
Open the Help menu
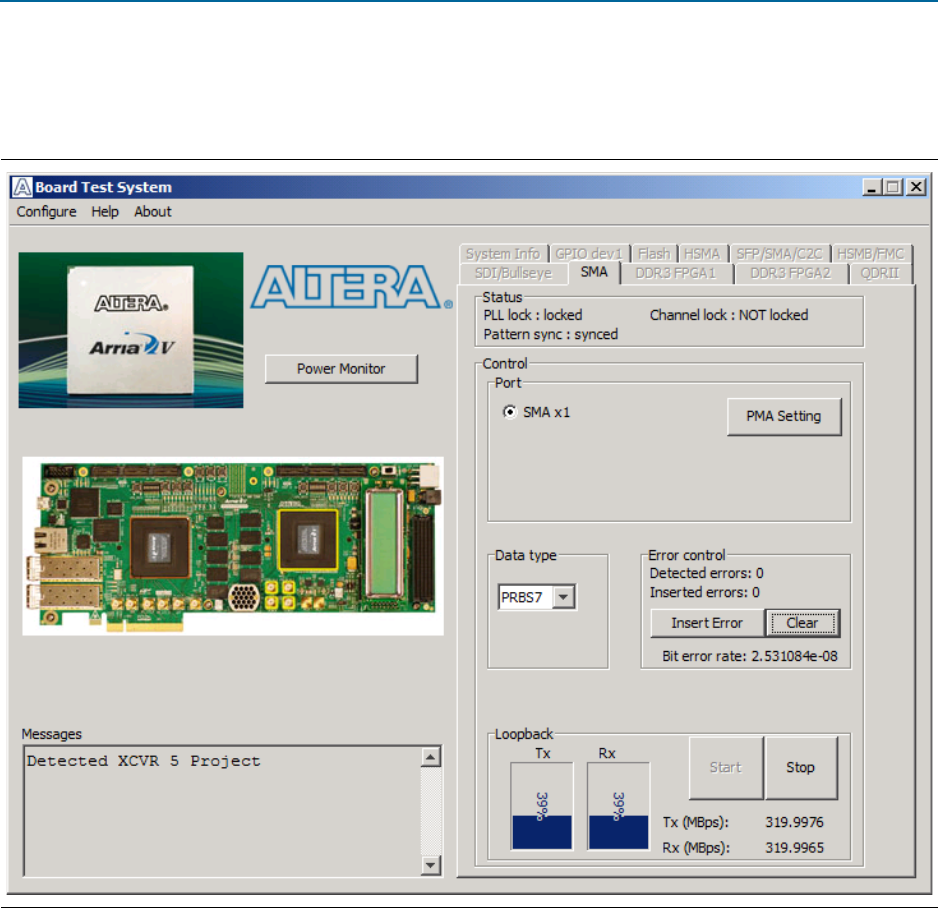tap(105, 212)
